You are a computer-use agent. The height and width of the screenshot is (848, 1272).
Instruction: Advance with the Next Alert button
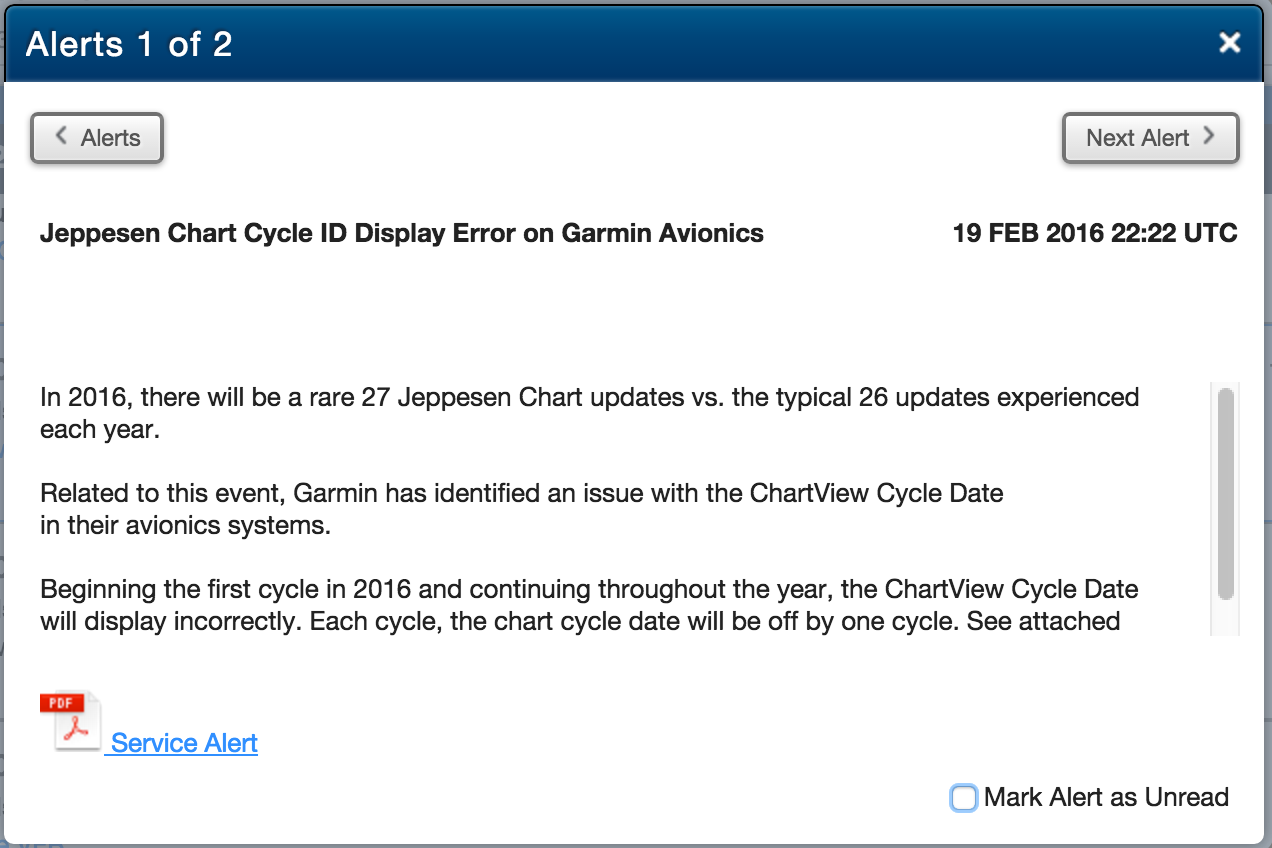pos(1150,138)
